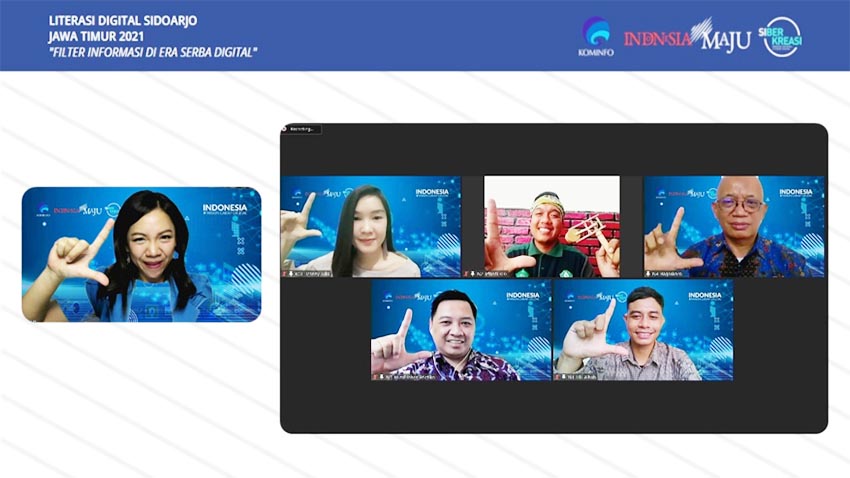Click the Recording indicator in the meeting window
Viewport: 850px width, 478px height.
302,129
